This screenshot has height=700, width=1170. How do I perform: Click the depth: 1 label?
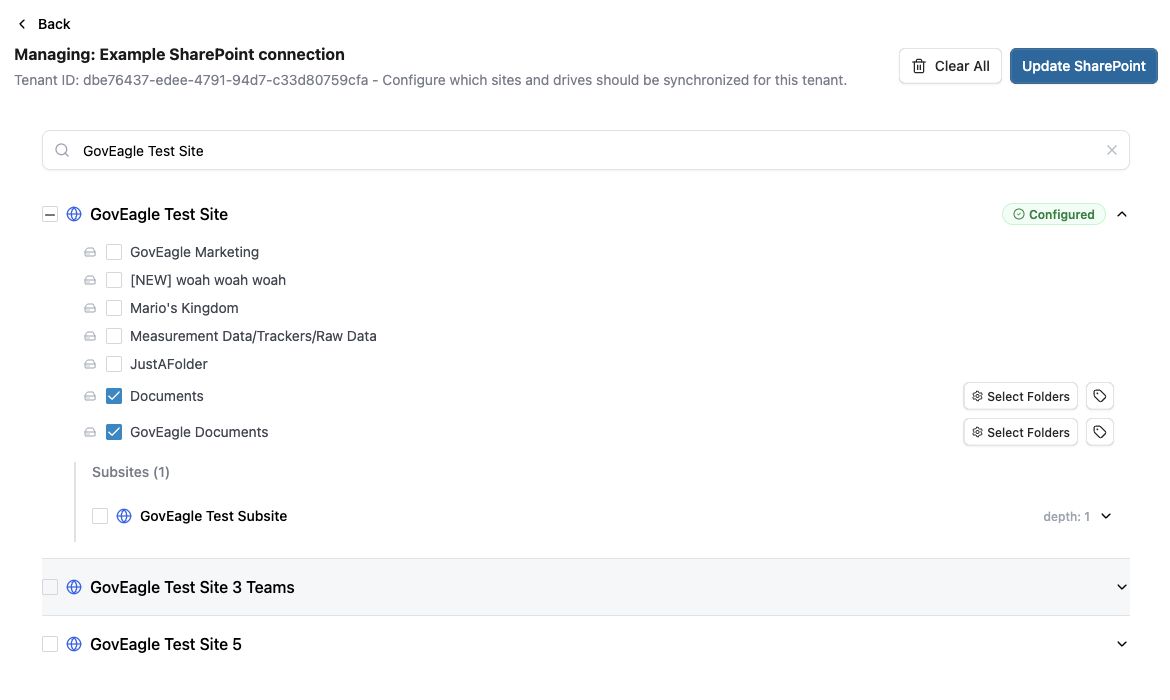(1066, 516)
